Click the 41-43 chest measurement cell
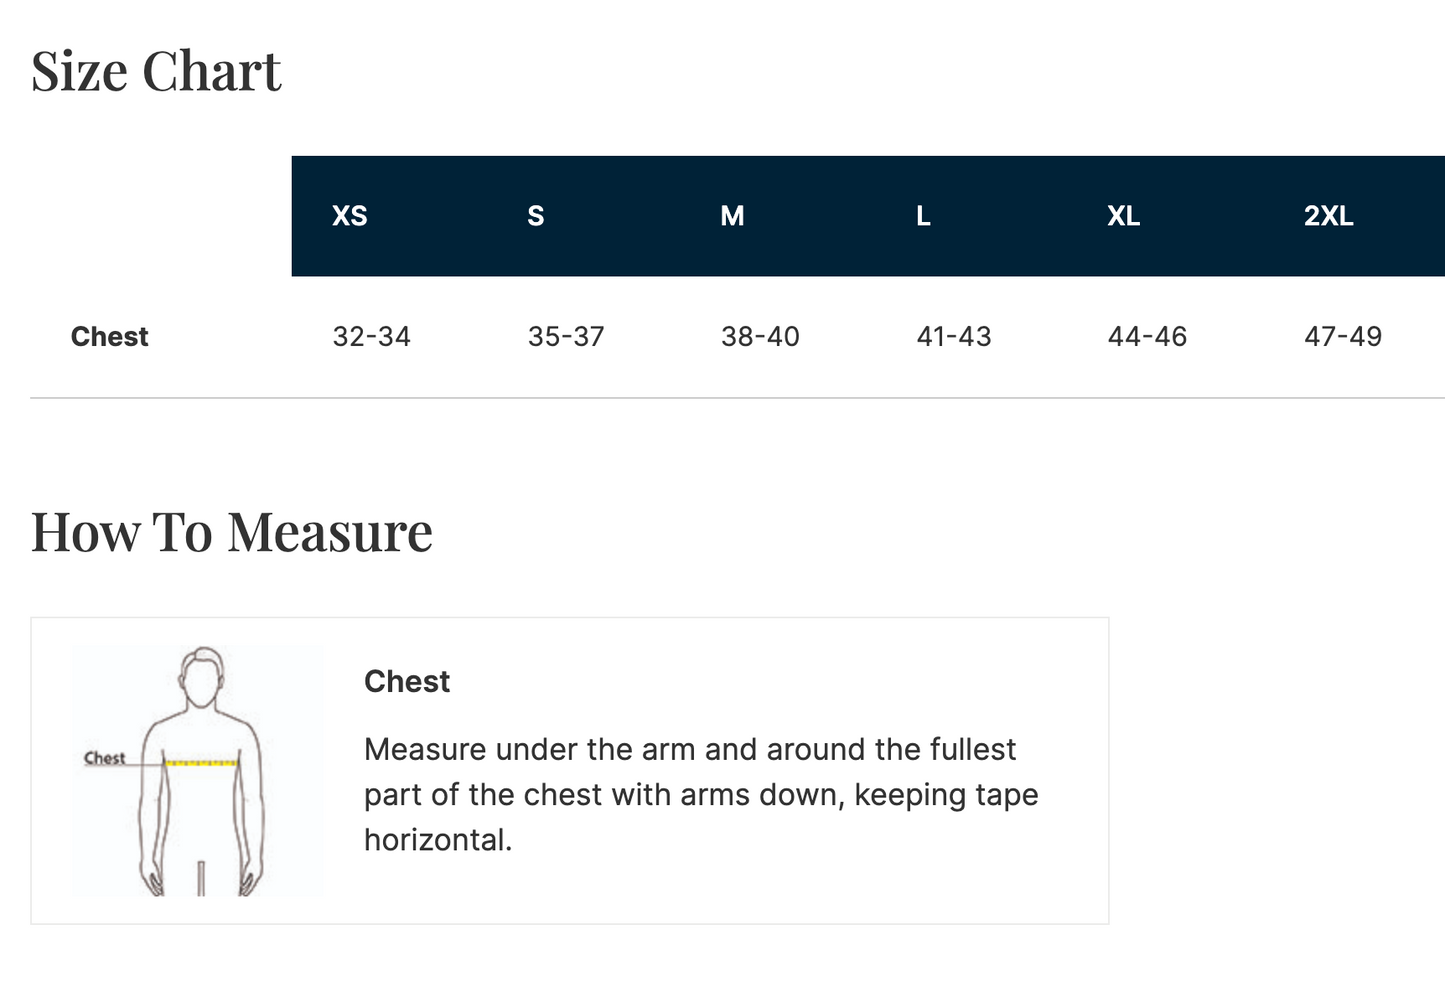Screen dimensions: 1445x997 click(954, 337)
